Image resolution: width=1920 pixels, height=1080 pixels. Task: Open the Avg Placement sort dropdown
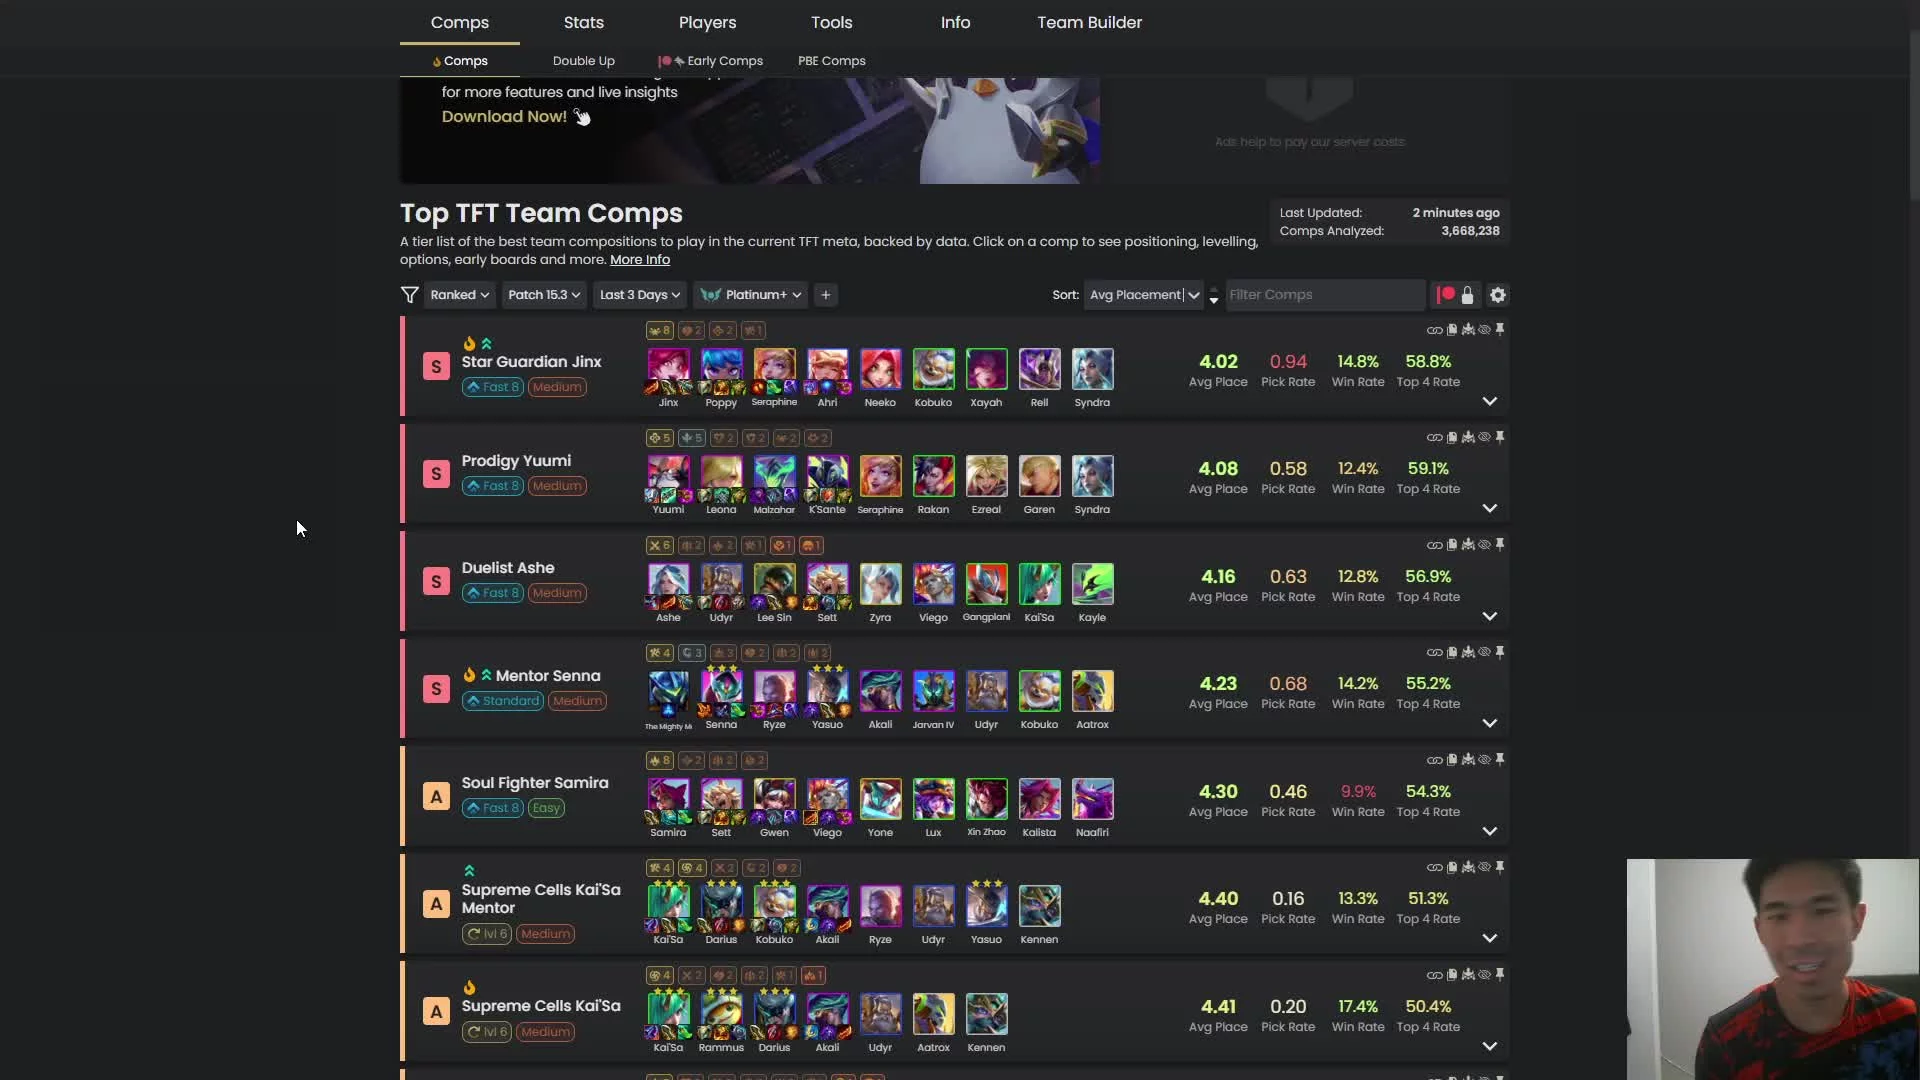click(x=1143, y=295)
